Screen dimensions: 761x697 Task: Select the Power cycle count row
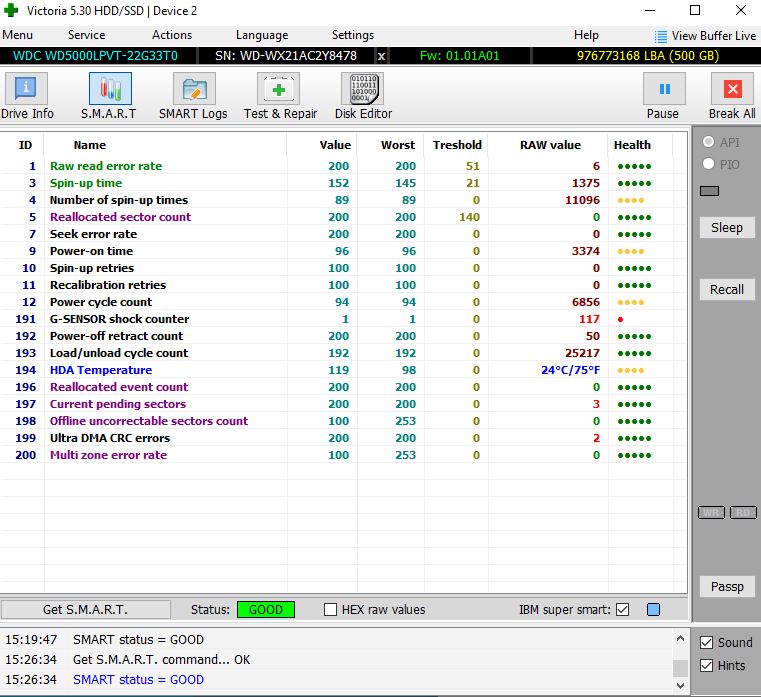(x=344, y=302)
